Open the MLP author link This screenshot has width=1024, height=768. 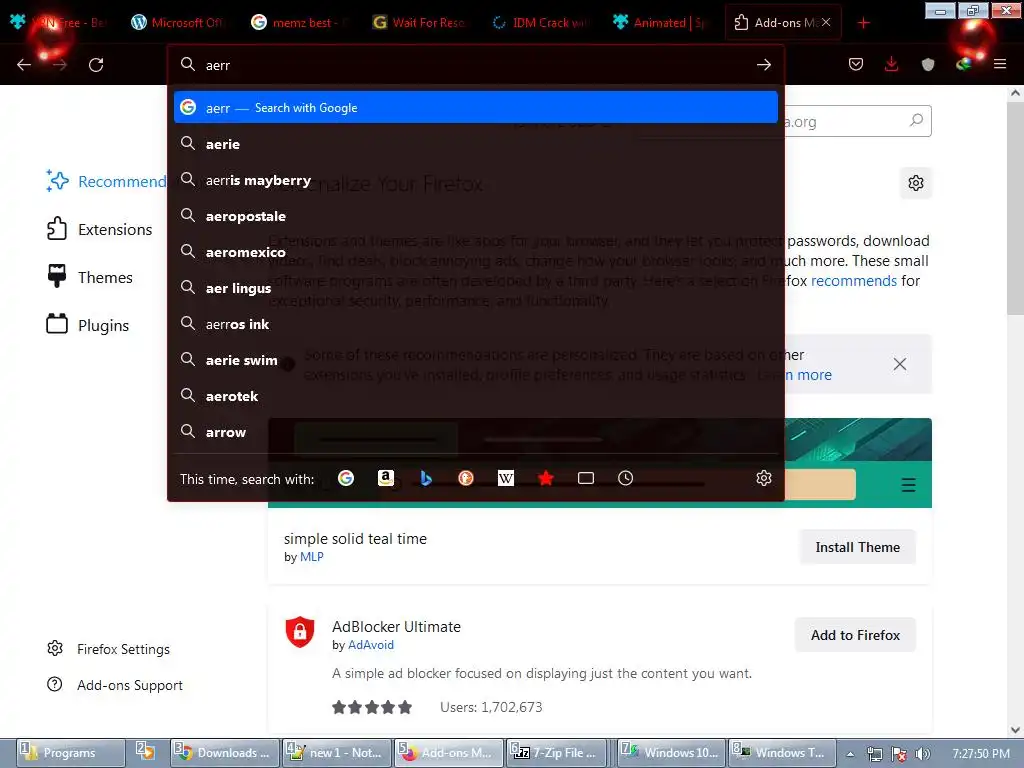pos(312,556)
